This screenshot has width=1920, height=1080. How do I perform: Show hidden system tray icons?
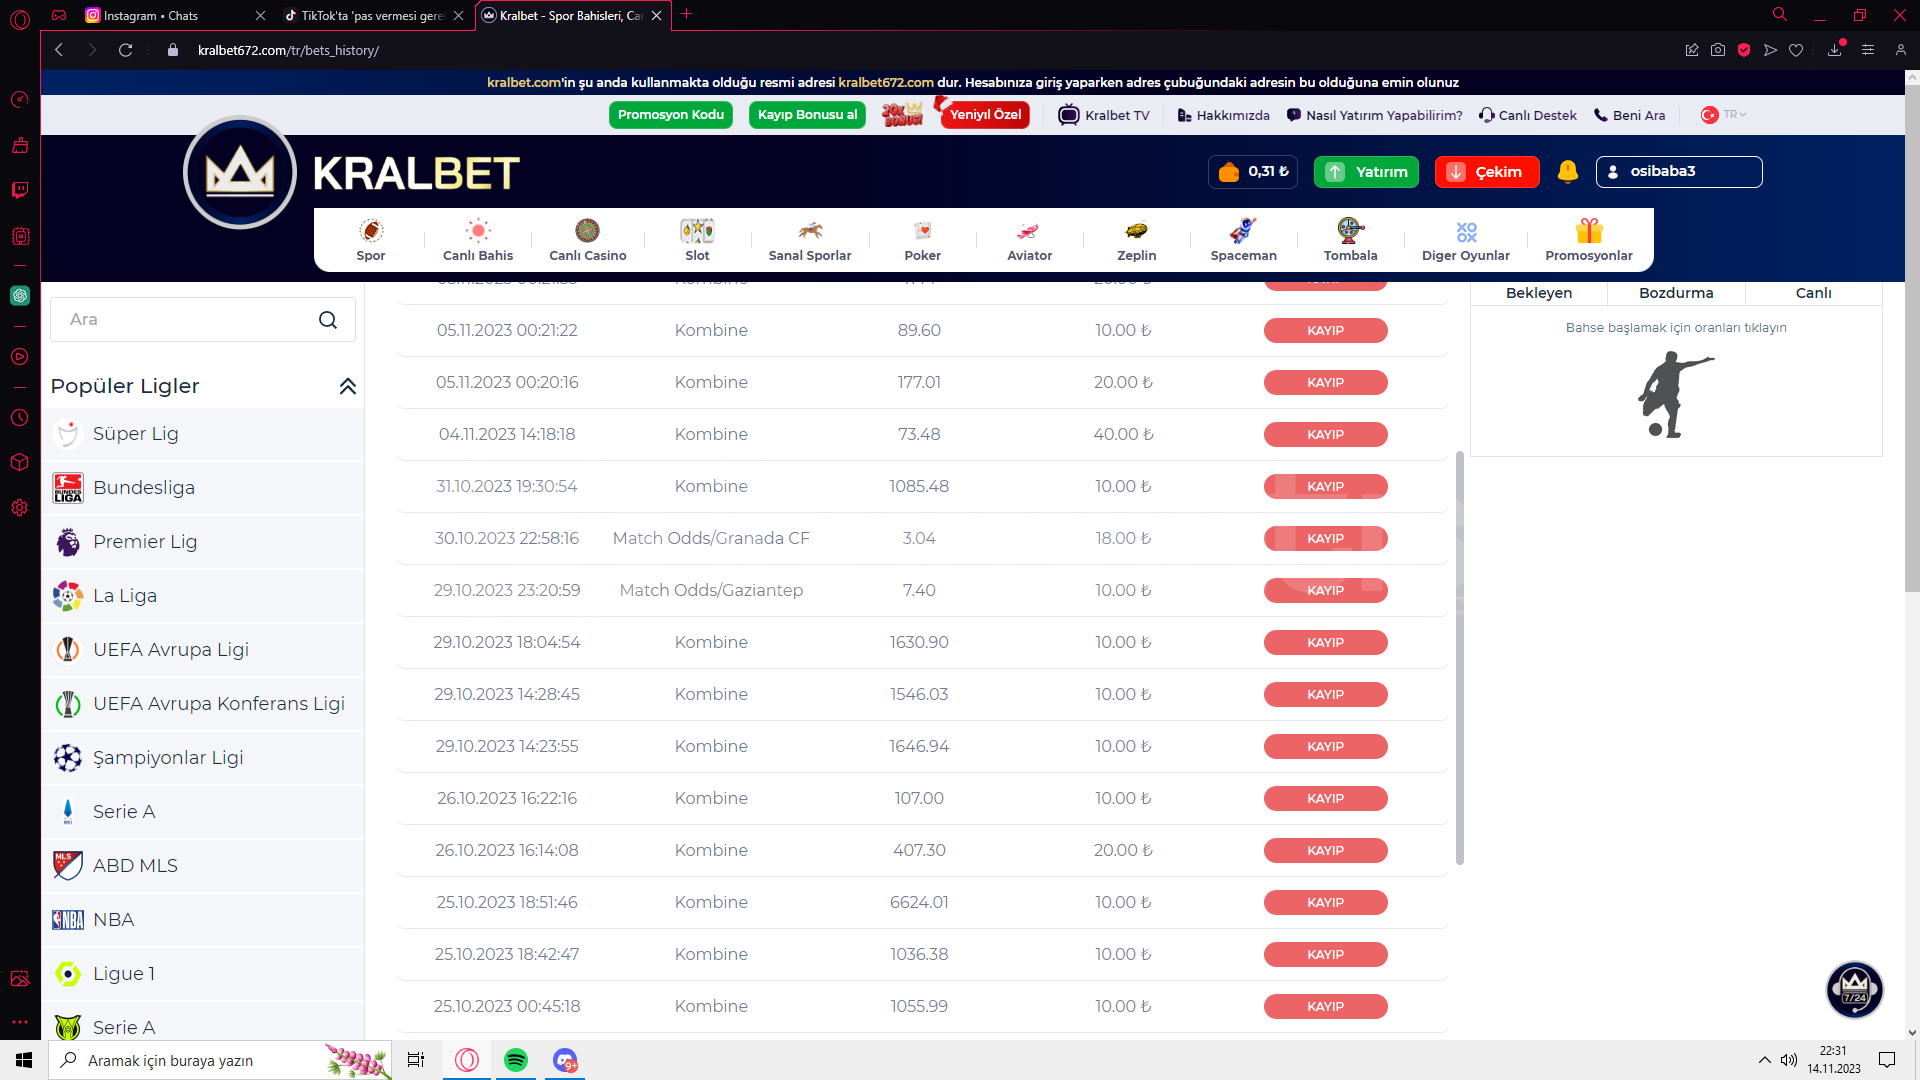(x=1764, y=1060)
